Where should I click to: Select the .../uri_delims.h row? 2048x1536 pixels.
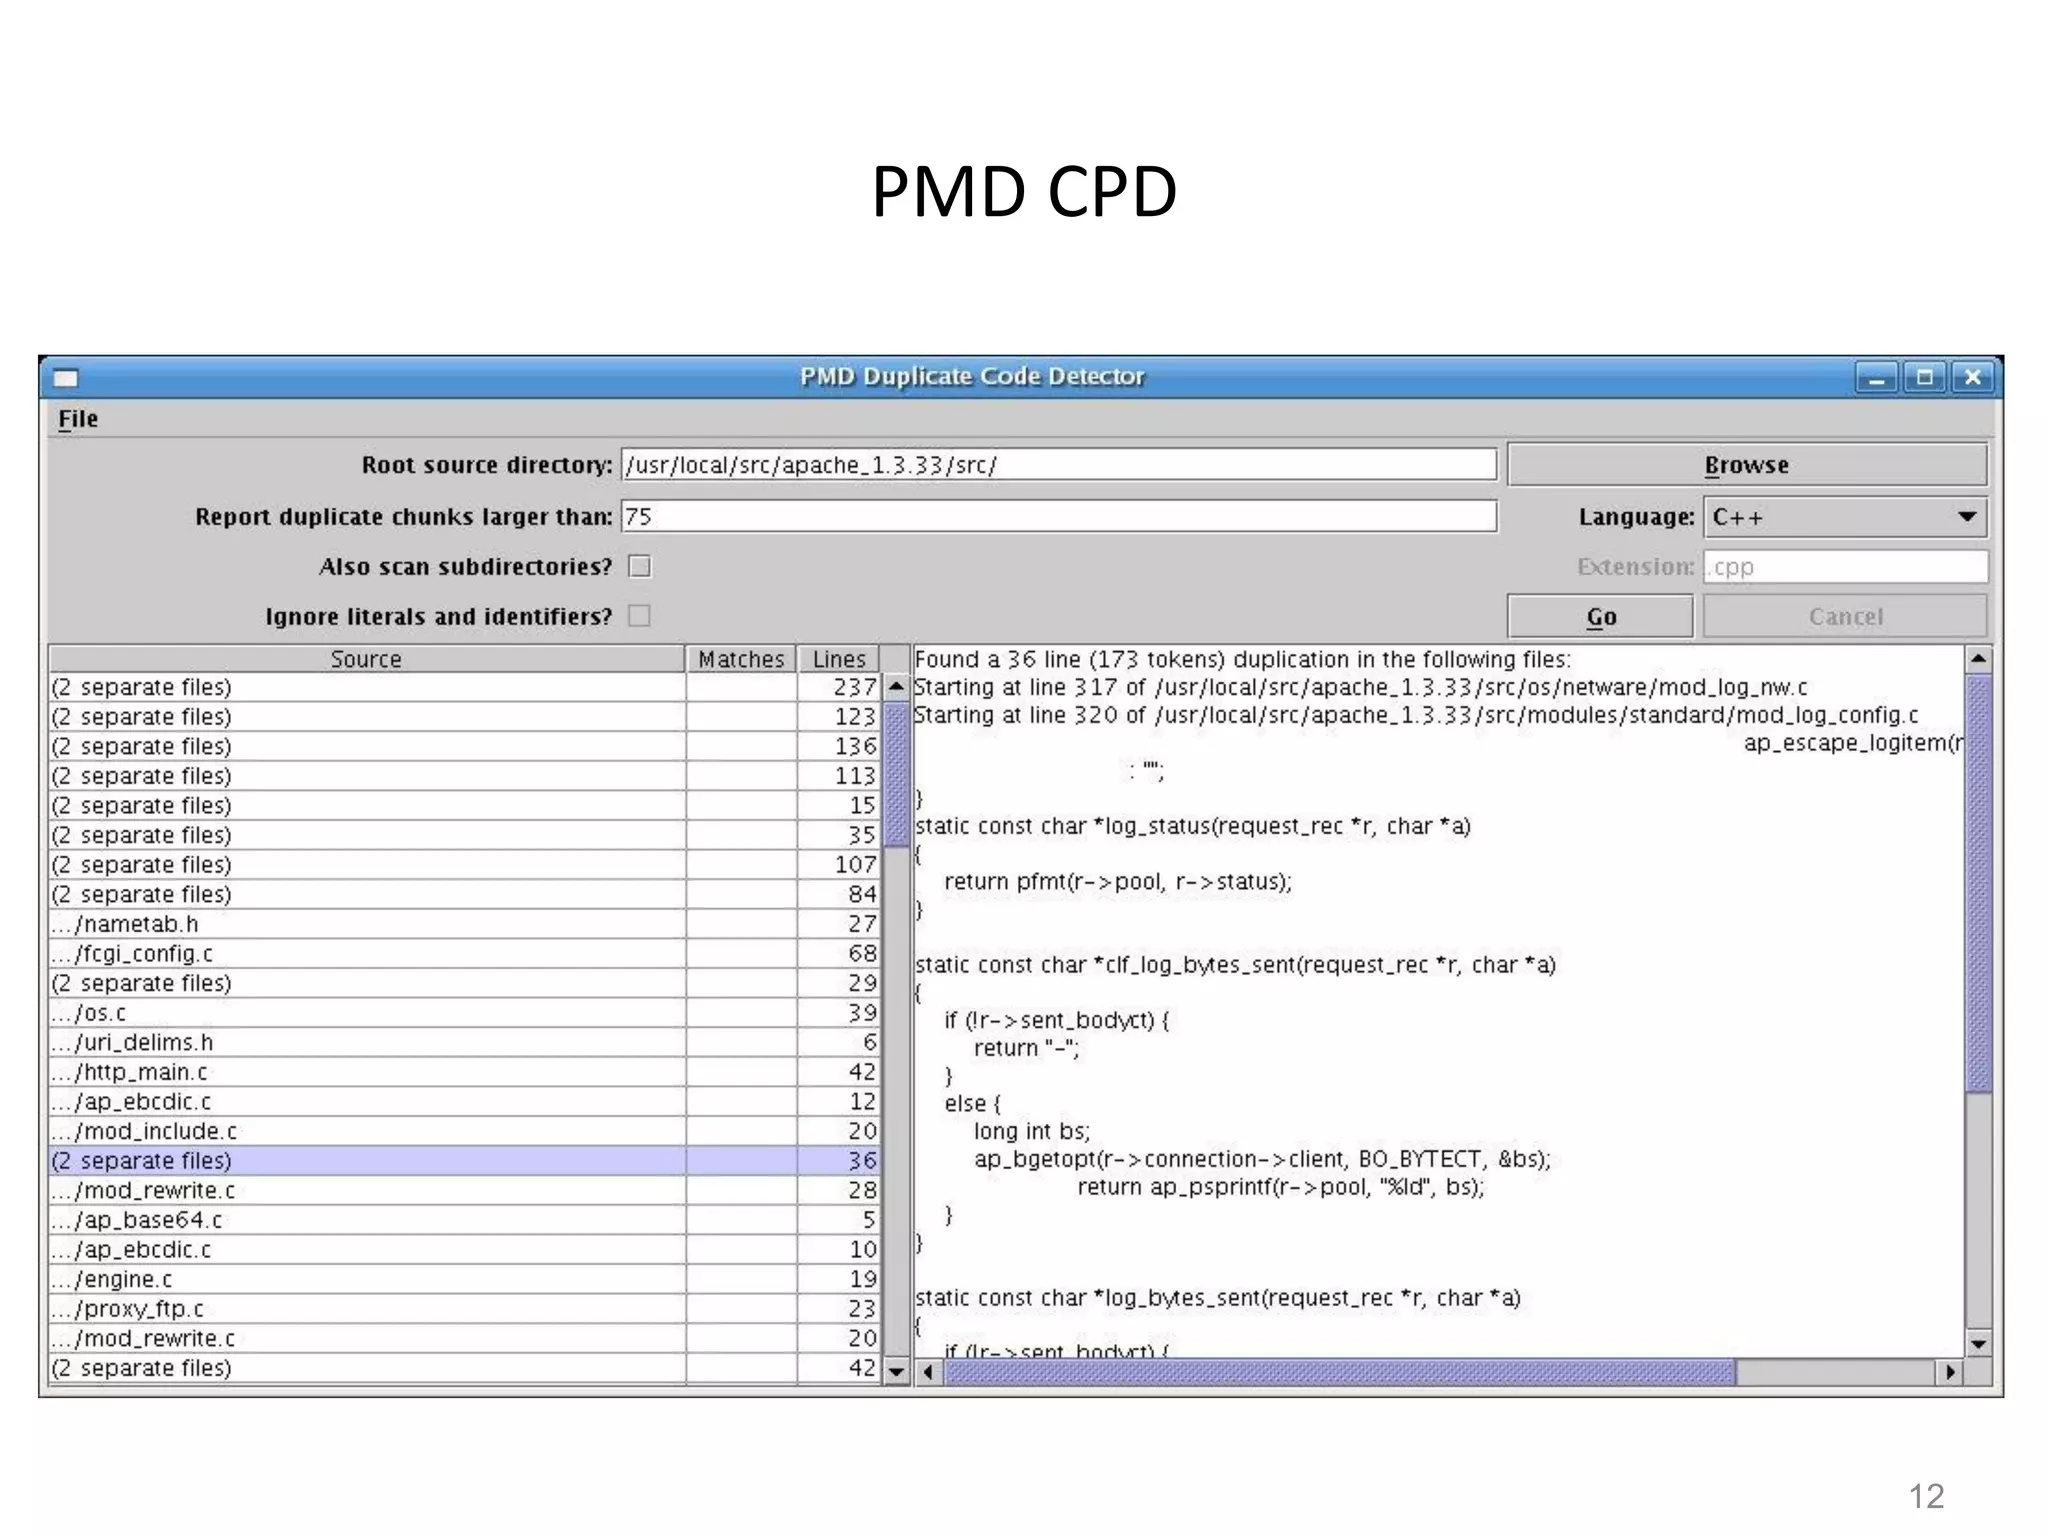click(464, 1042)
